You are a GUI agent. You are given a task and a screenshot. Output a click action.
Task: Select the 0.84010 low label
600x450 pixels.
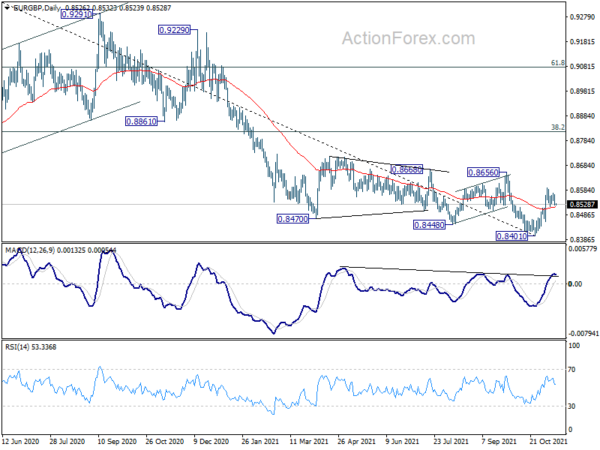pos(512,236)
